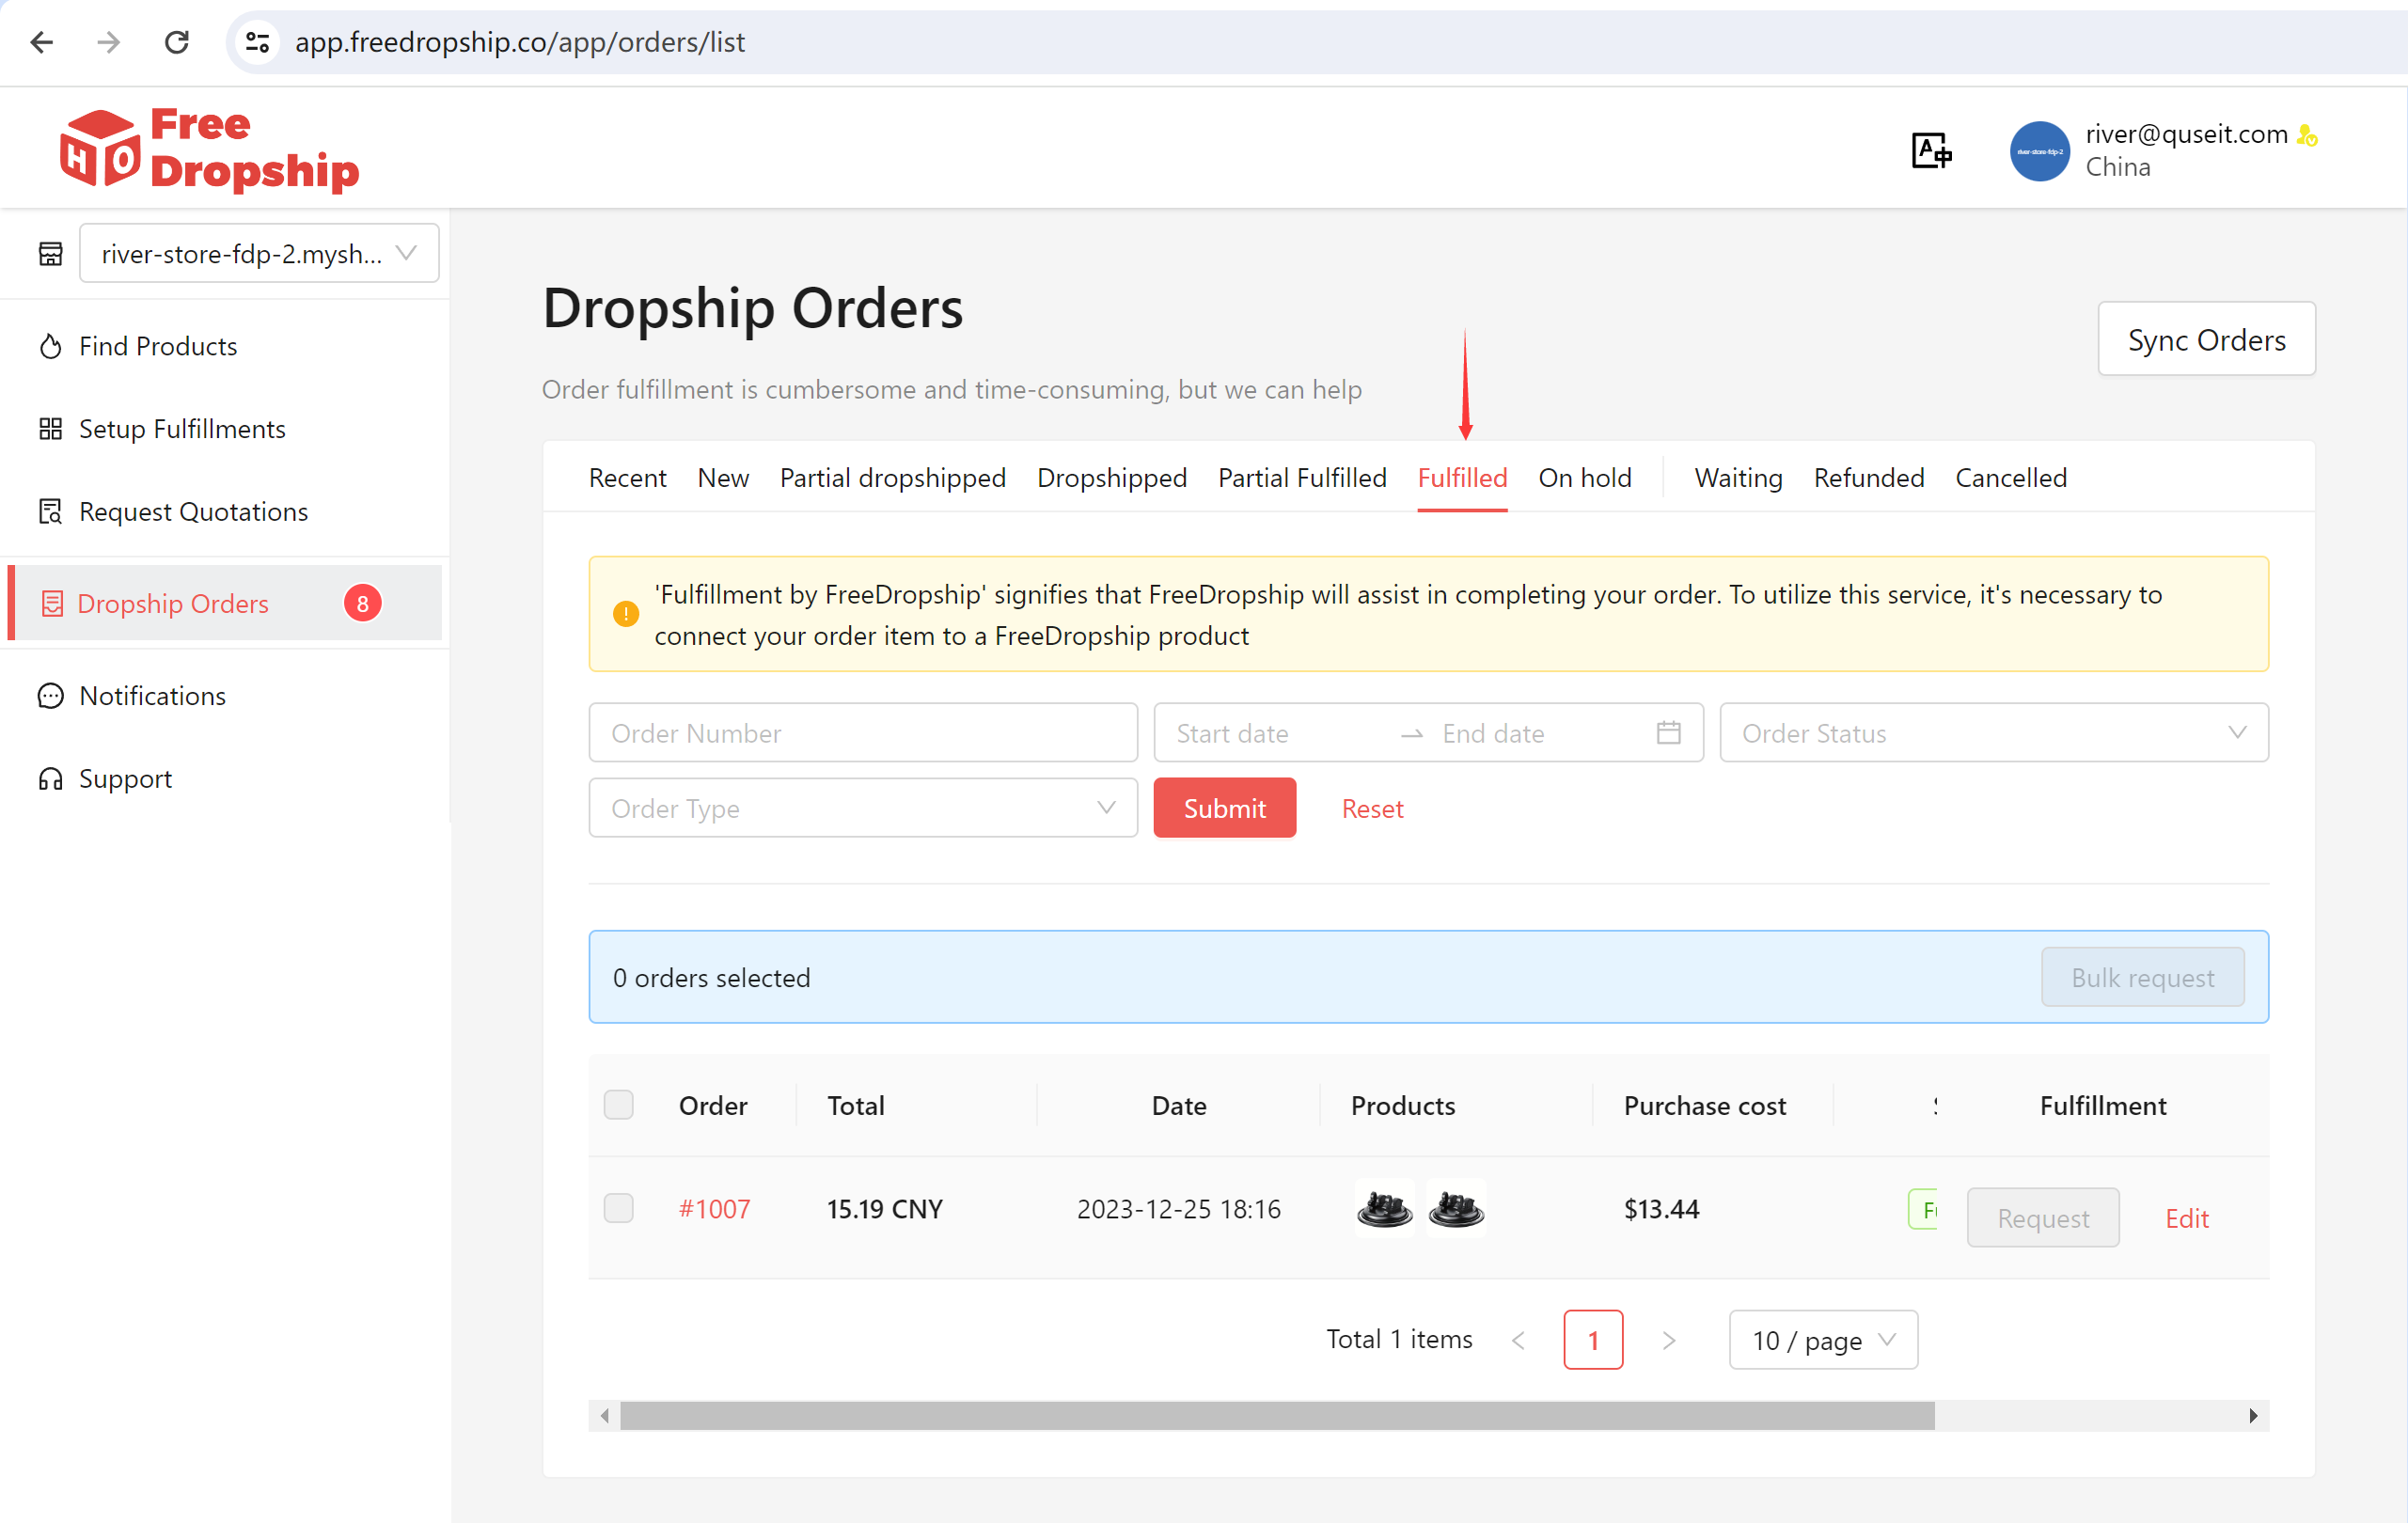
Task: Click the Start date field
Action: [x=1275, y=733]
